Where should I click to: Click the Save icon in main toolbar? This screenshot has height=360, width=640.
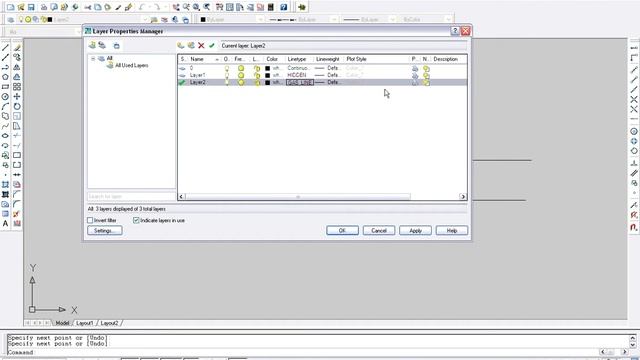(31, 7)
